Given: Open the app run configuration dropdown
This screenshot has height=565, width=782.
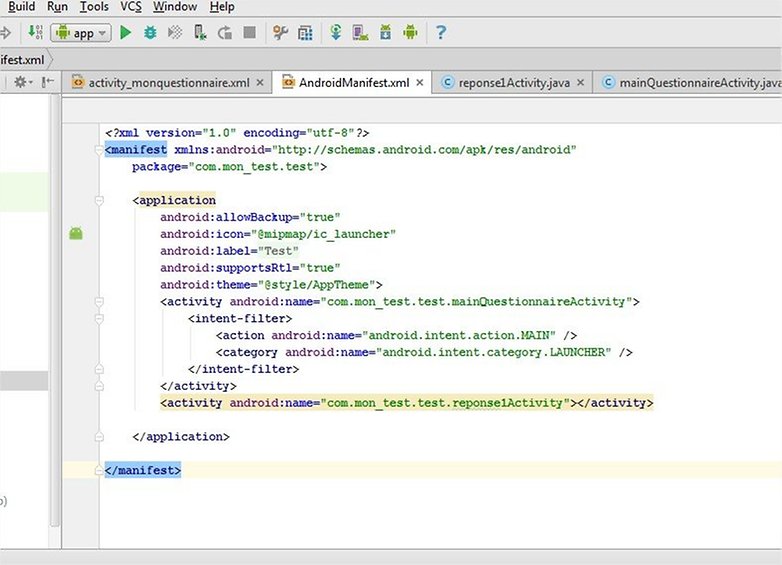Looking at the screenshot, I should 81,33.
